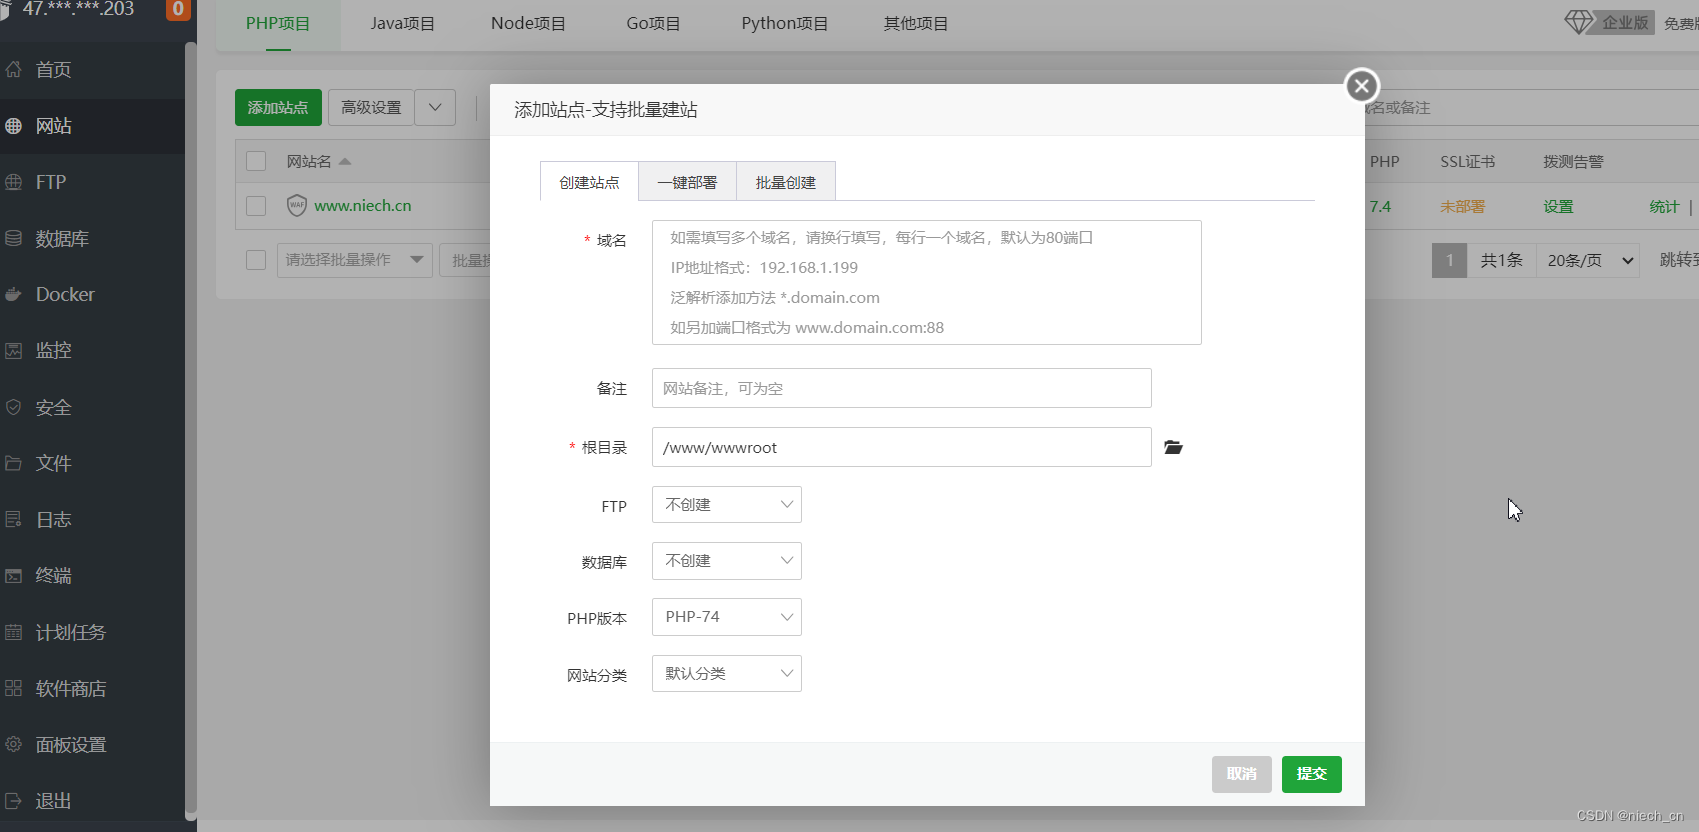The height and width of the screenshot is (832, 1699).
Task: Open the 20条/页 page size dropdown
Action: [1588, 260]
